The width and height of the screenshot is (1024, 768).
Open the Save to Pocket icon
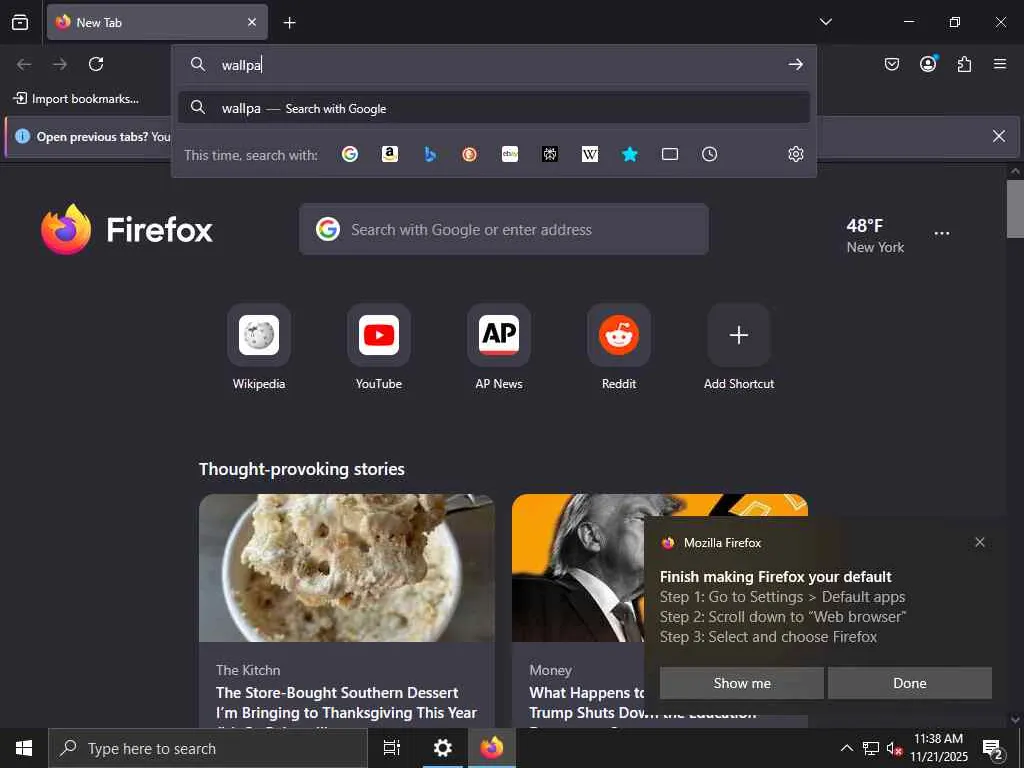pos(891,64)
